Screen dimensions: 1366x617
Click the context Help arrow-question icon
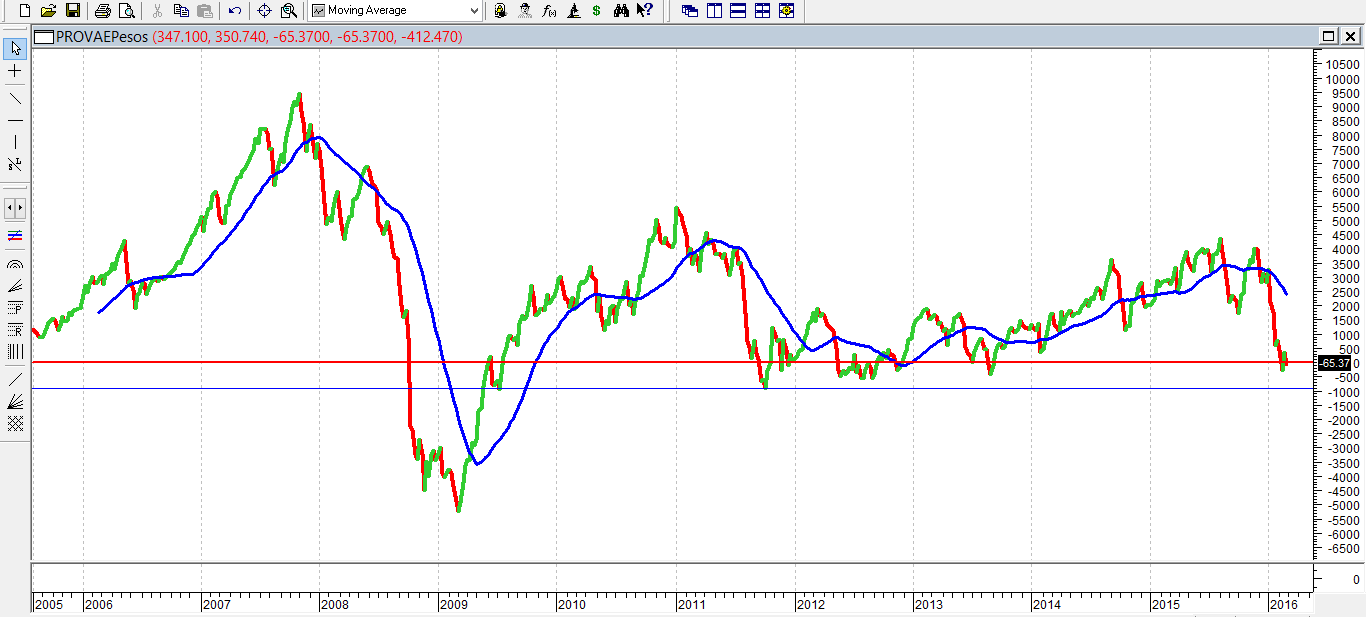click(x=645, y=10)
